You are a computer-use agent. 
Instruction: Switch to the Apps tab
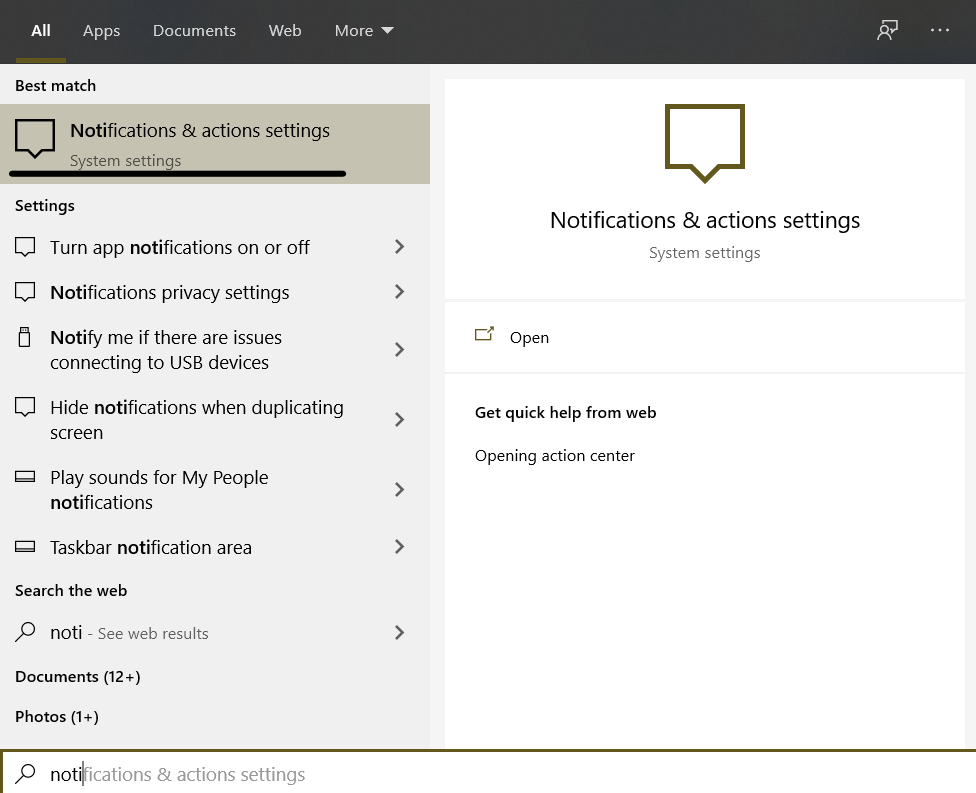click(x=101, y=31)
